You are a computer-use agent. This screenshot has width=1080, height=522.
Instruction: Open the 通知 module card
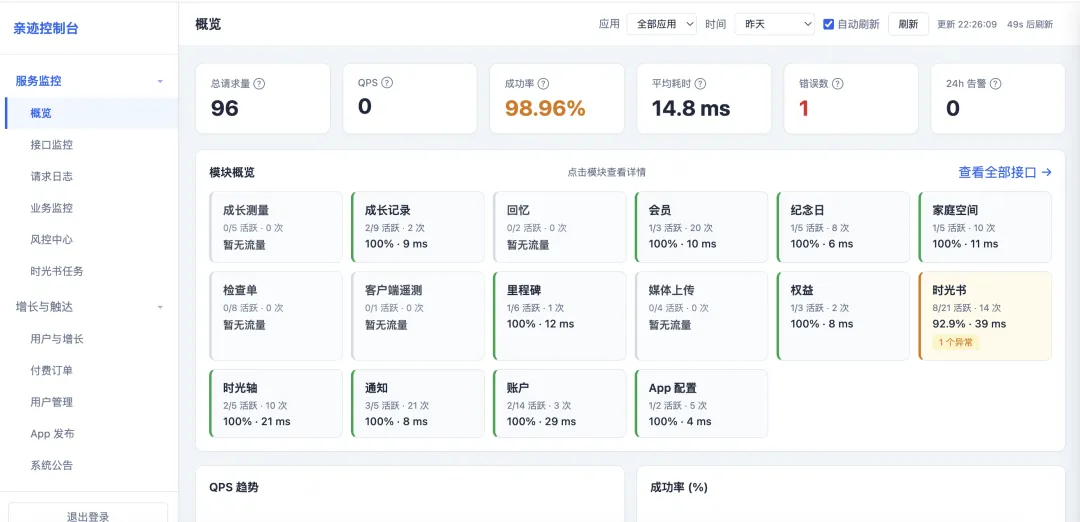tap(417, 404)
